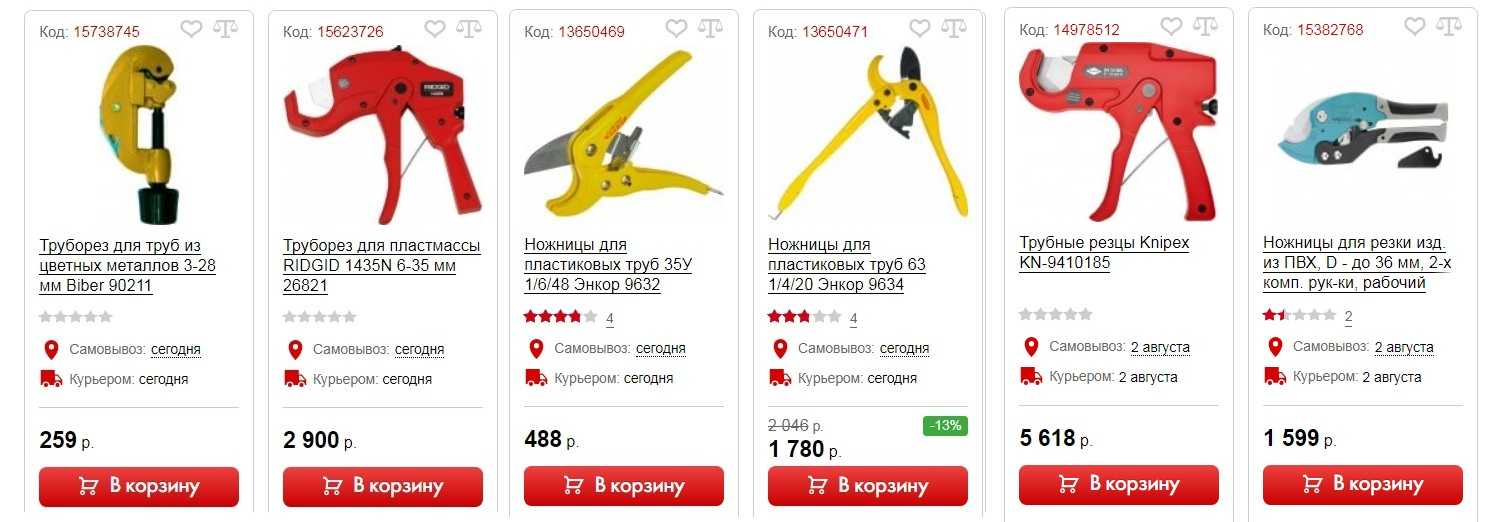Open pickup 'сегодня' link on Biber card
The width and height of the screenshot is (1494, 522).
(176, 350)
